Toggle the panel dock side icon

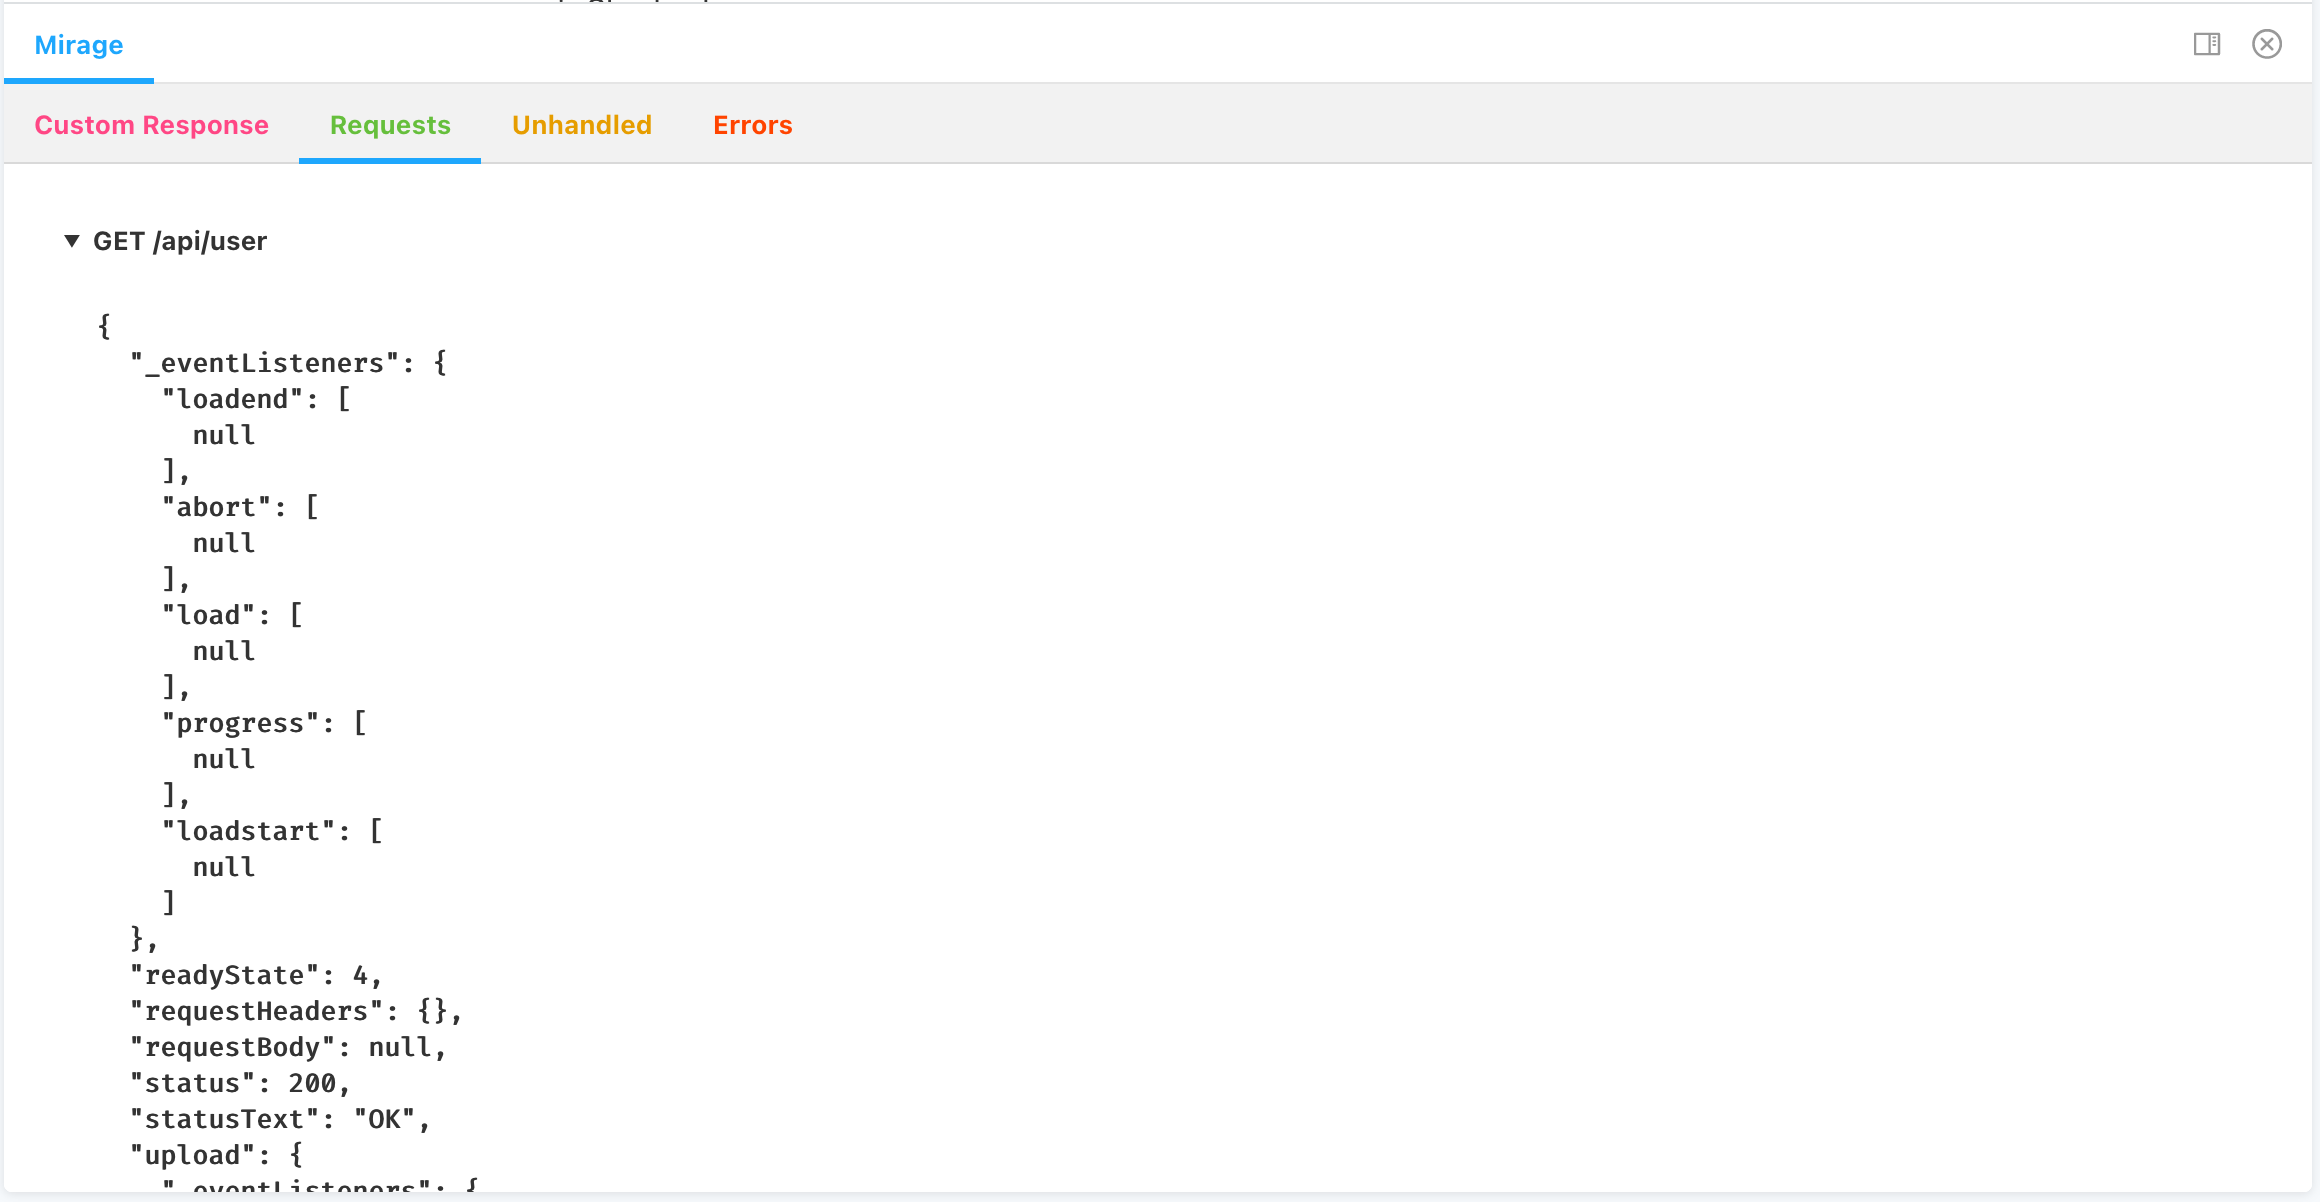pyautogui.click(x=2207, y=44)
